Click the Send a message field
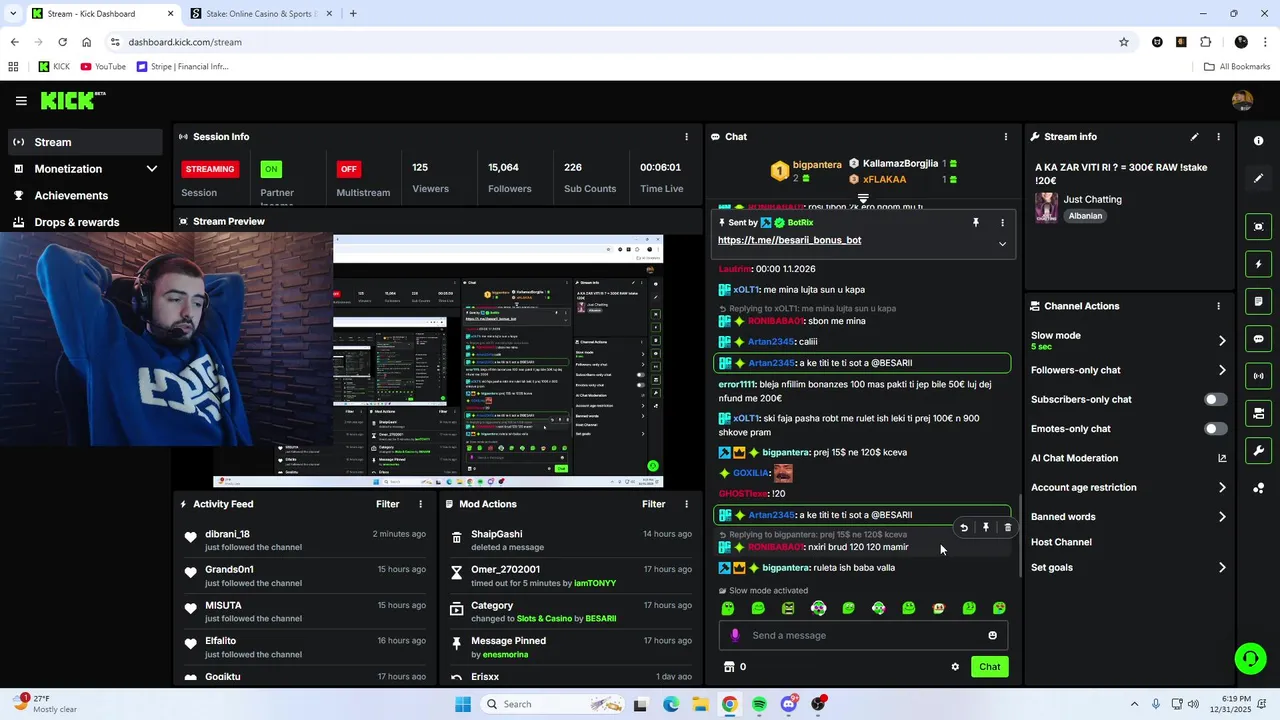Viewport: 1280px width, 720px height. click(x=862, y=635)
